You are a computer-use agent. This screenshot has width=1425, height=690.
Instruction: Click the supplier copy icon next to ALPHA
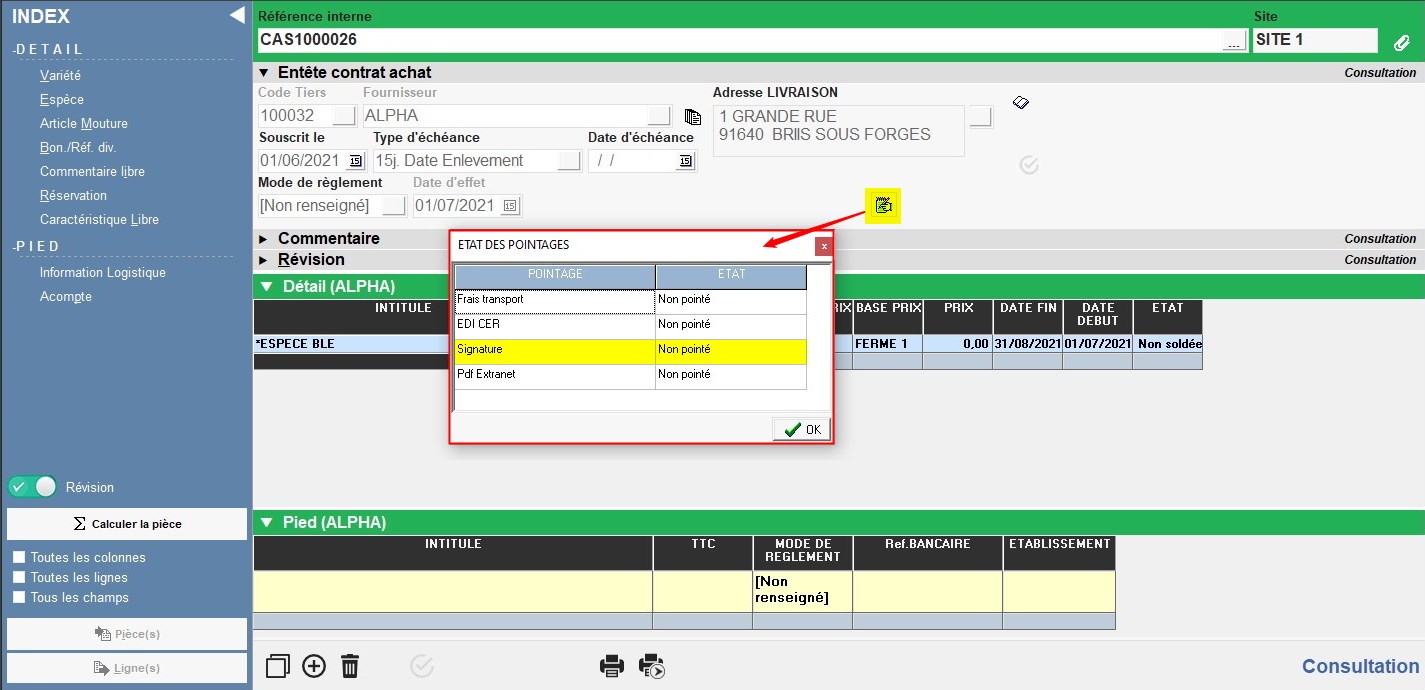click(x=692, y=116)
